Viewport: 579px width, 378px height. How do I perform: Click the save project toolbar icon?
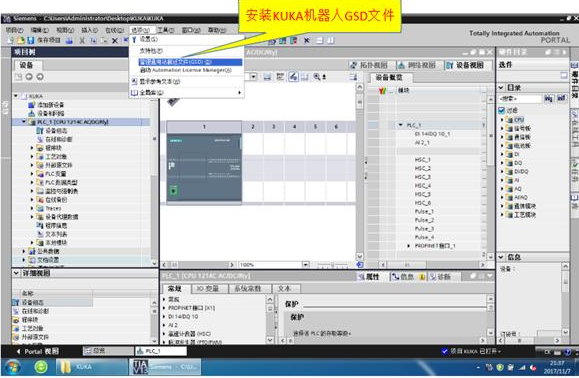31,40
